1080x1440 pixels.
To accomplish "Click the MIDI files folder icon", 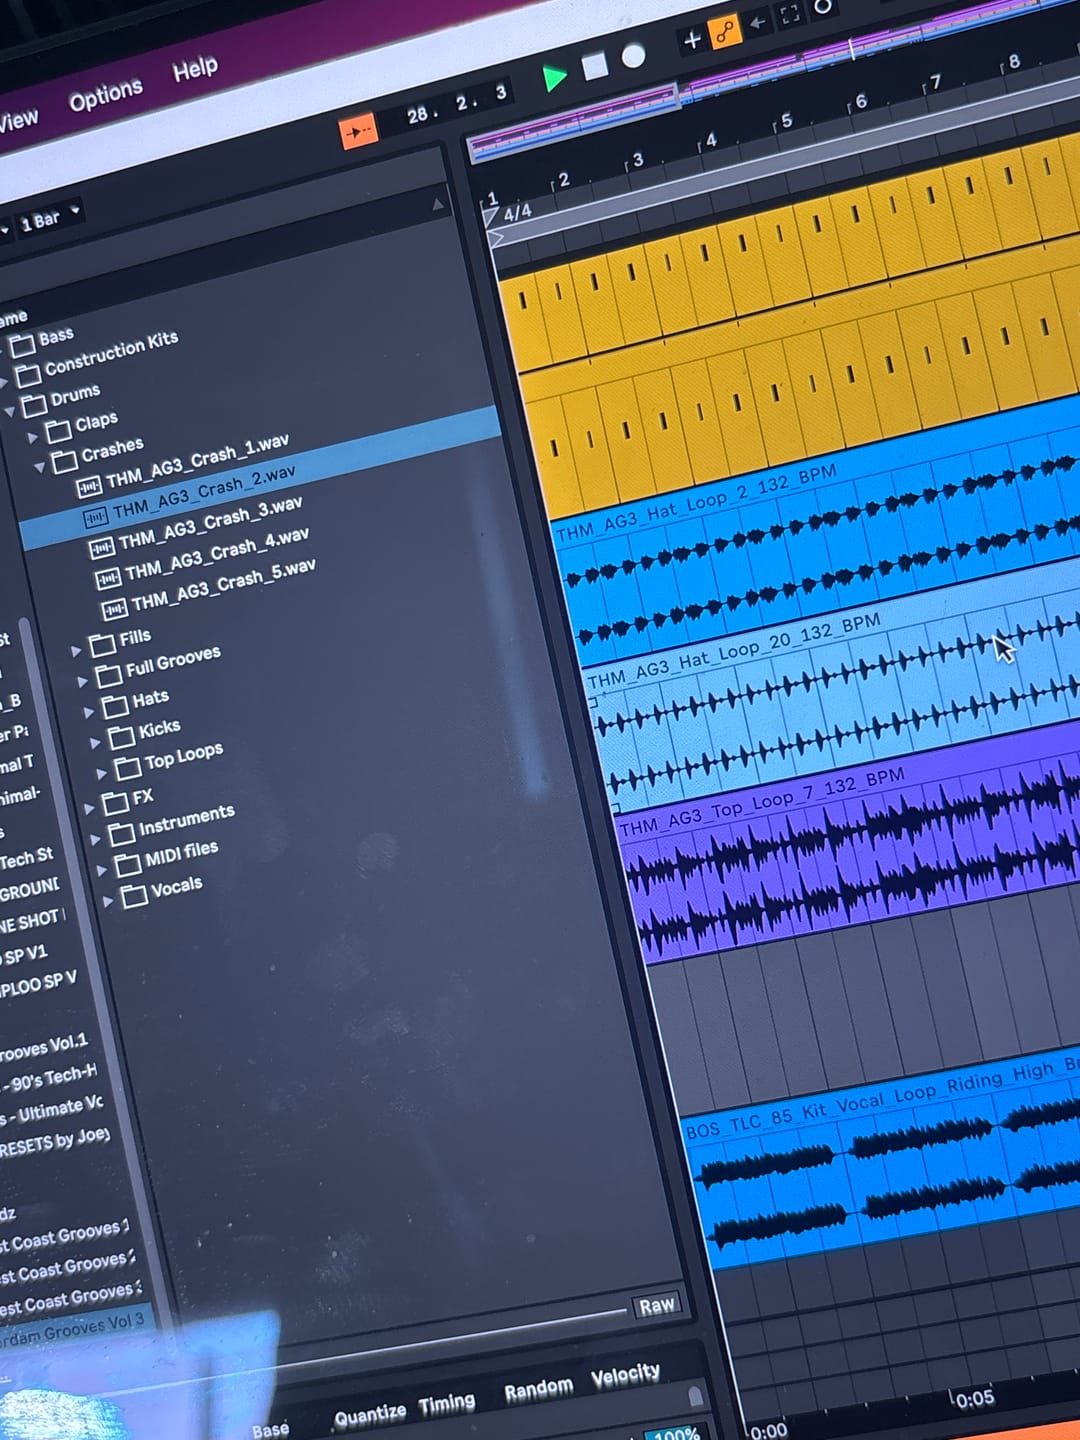I will click(128, 865).
